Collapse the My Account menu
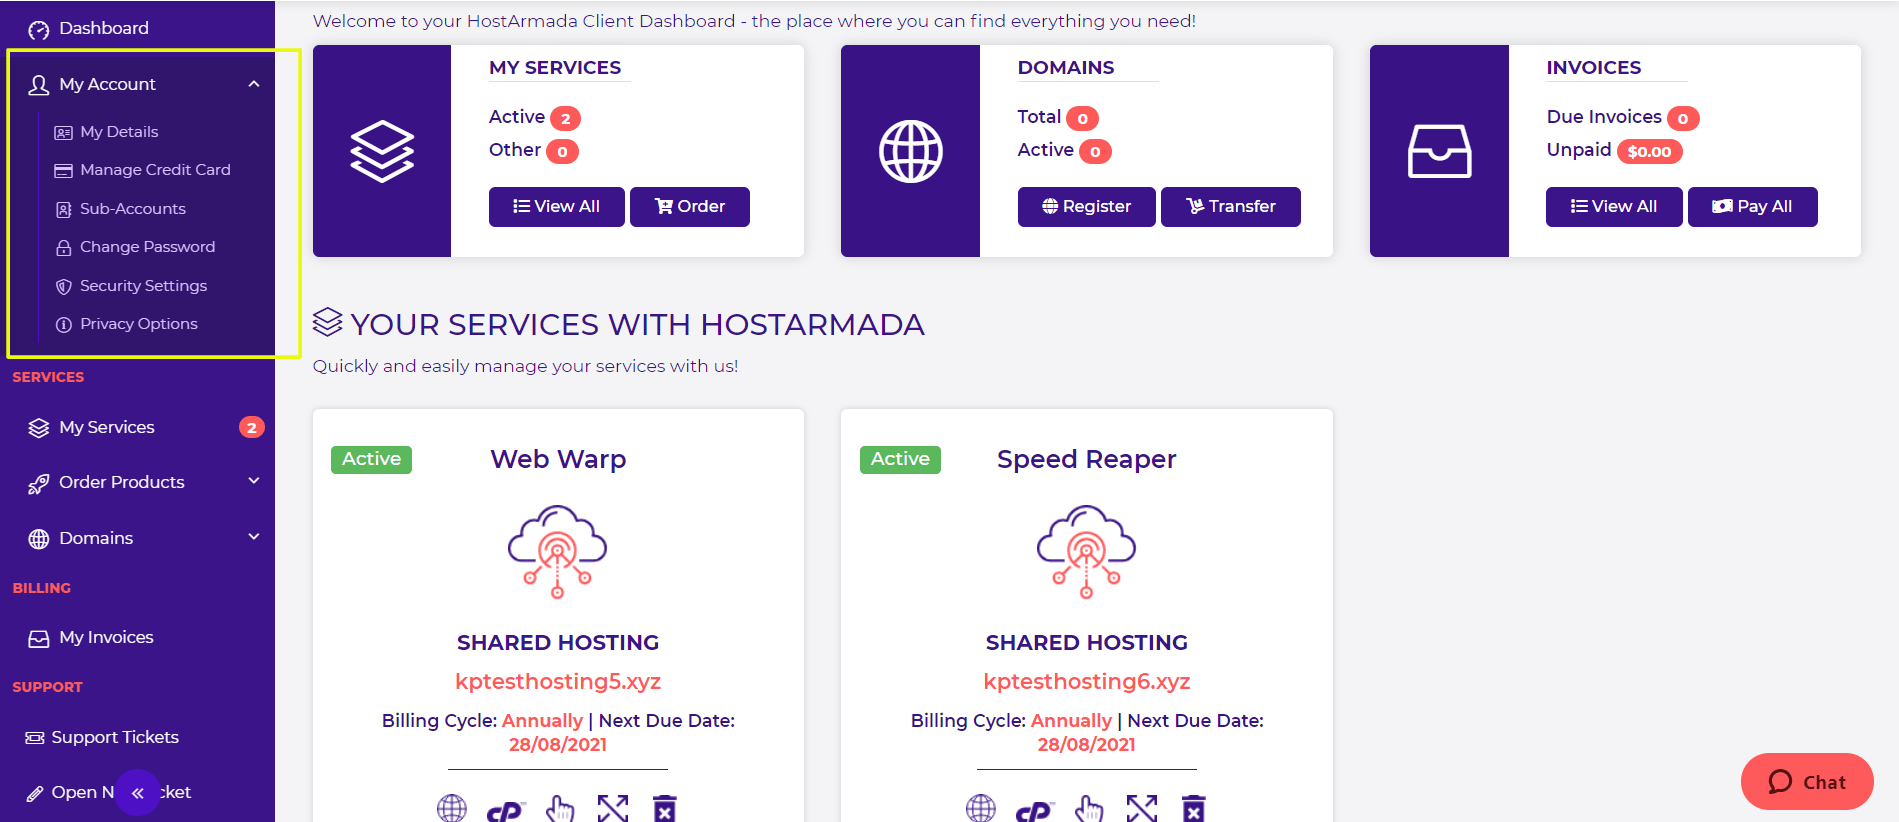Viewport: 1899px width, 822px height. 254,84
